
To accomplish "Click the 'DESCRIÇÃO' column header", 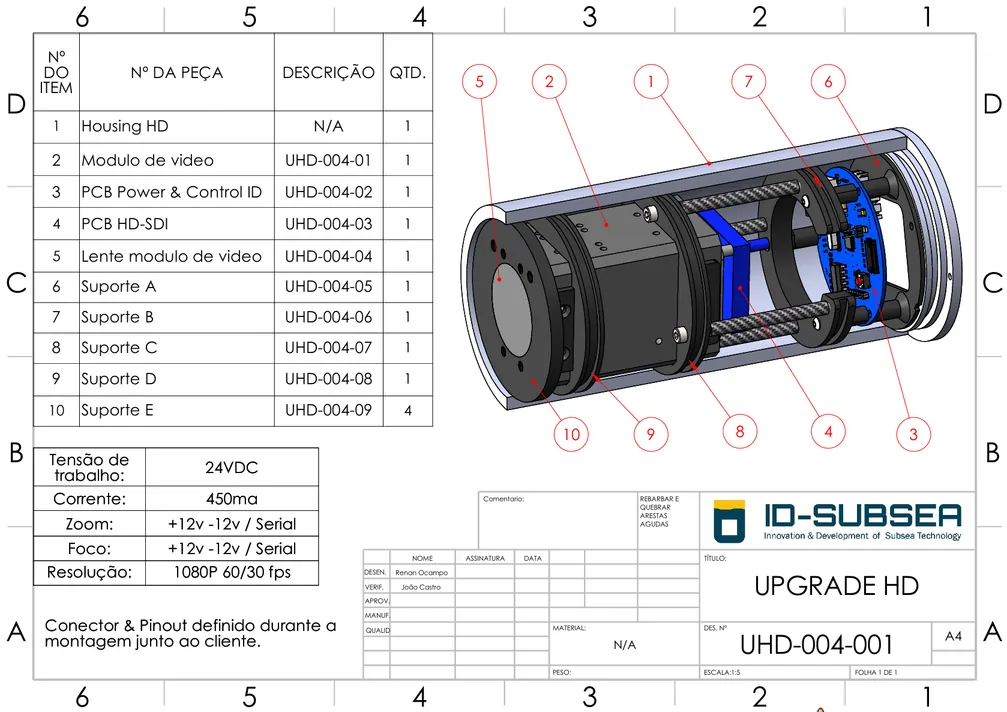I will pos(328,73).
